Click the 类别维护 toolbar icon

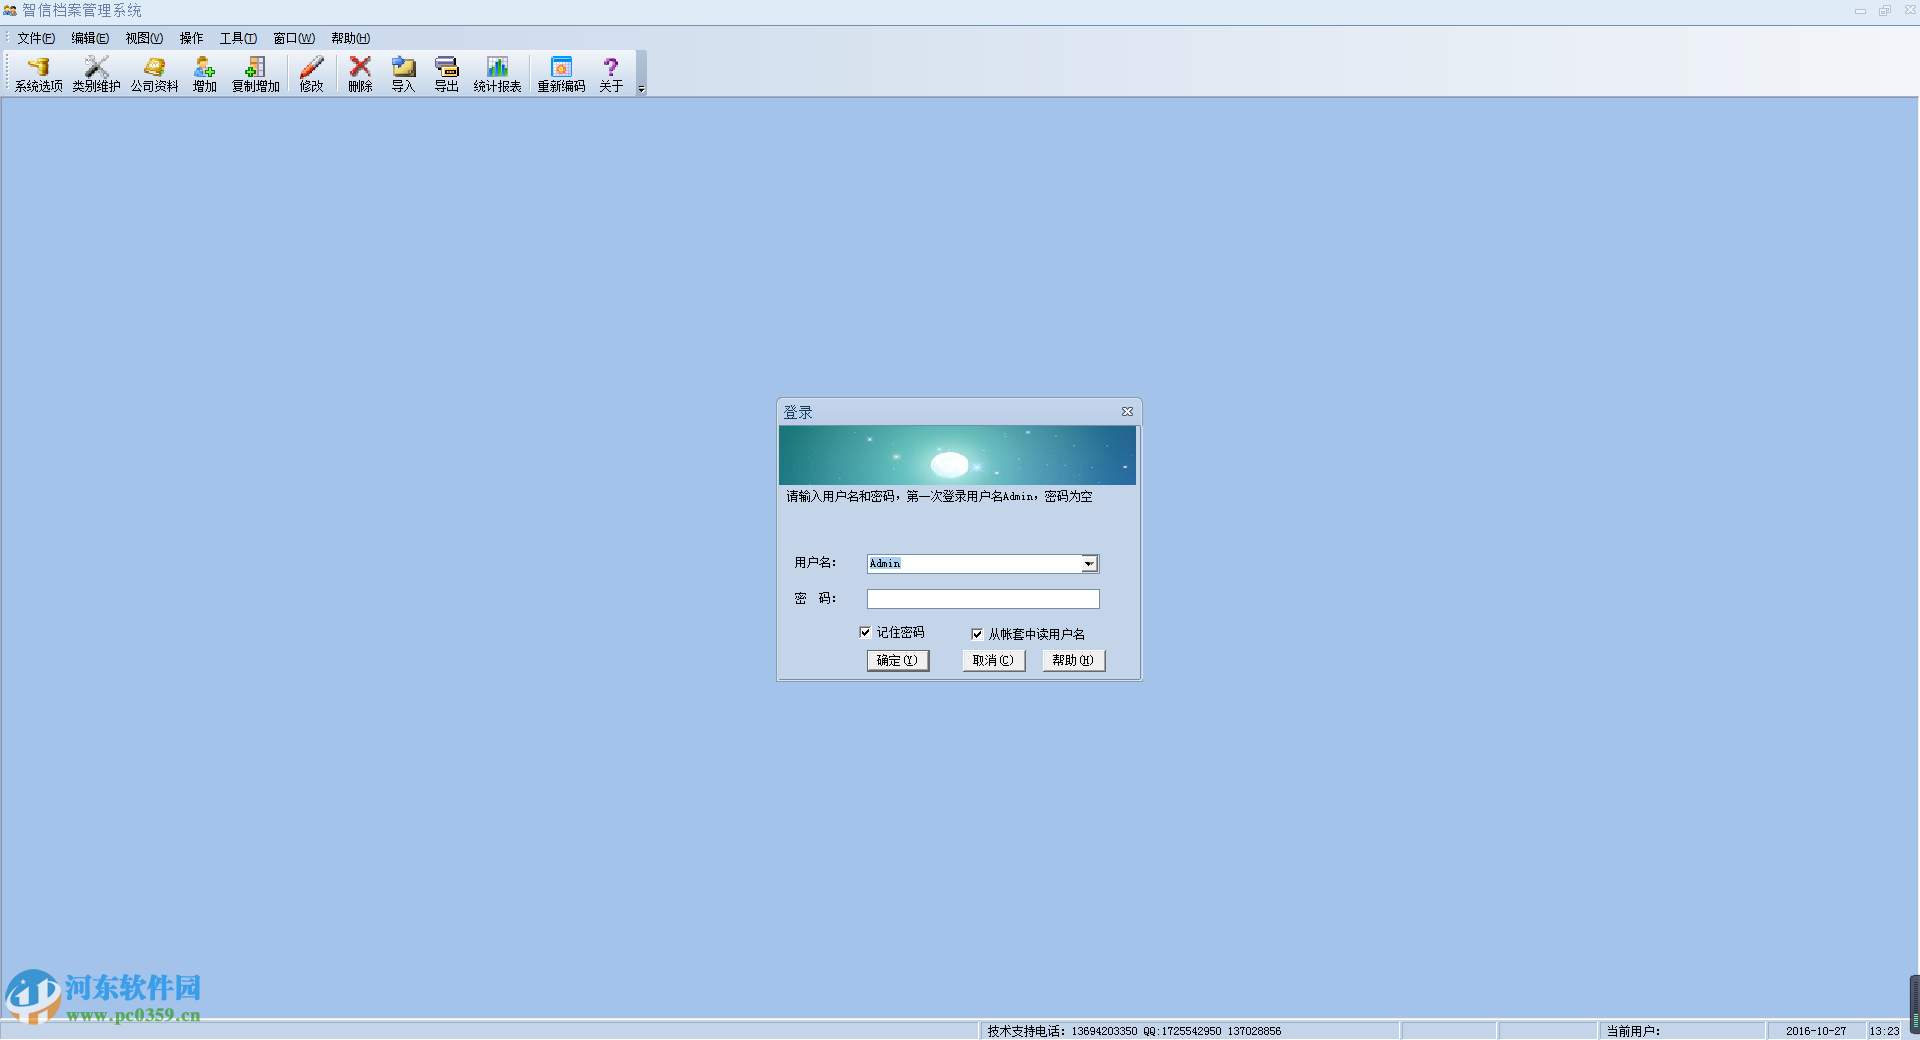point(96,74)
